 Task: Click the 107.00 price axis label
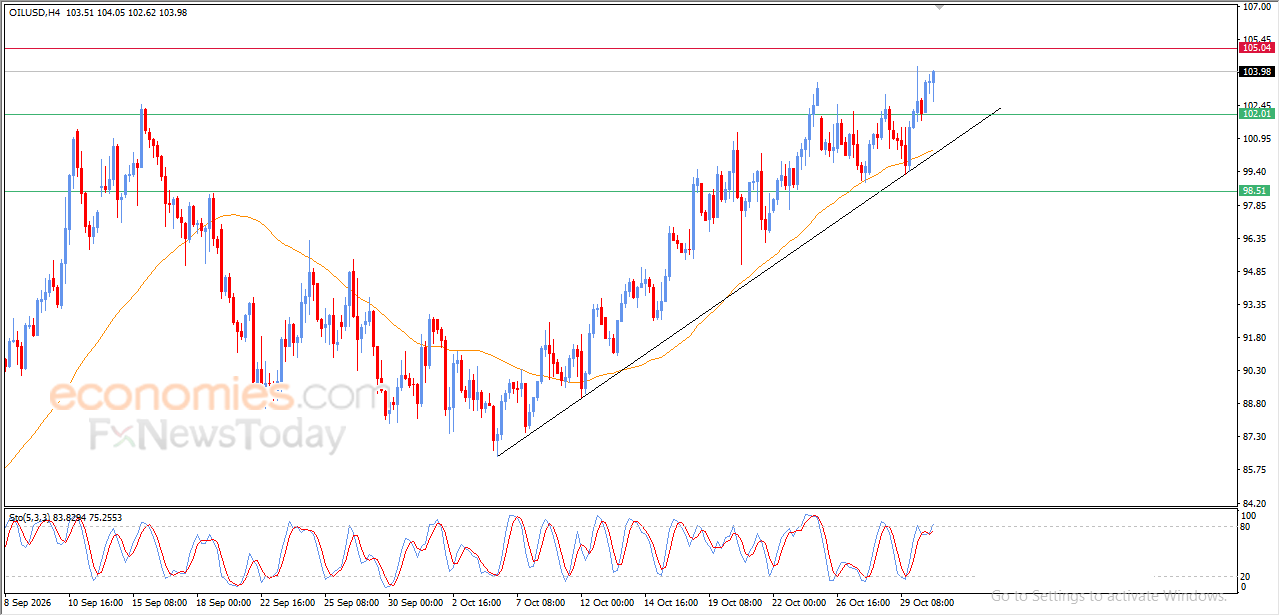tap(1256, 7)
